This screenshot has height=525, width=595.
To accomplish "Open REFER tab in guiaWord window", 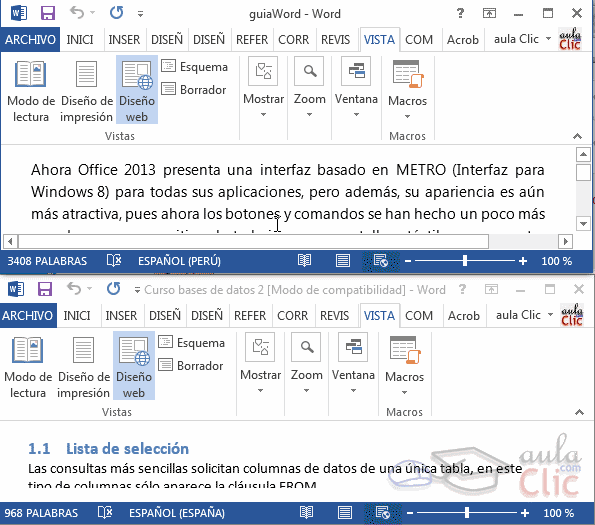I will click(x=252, y=39).
